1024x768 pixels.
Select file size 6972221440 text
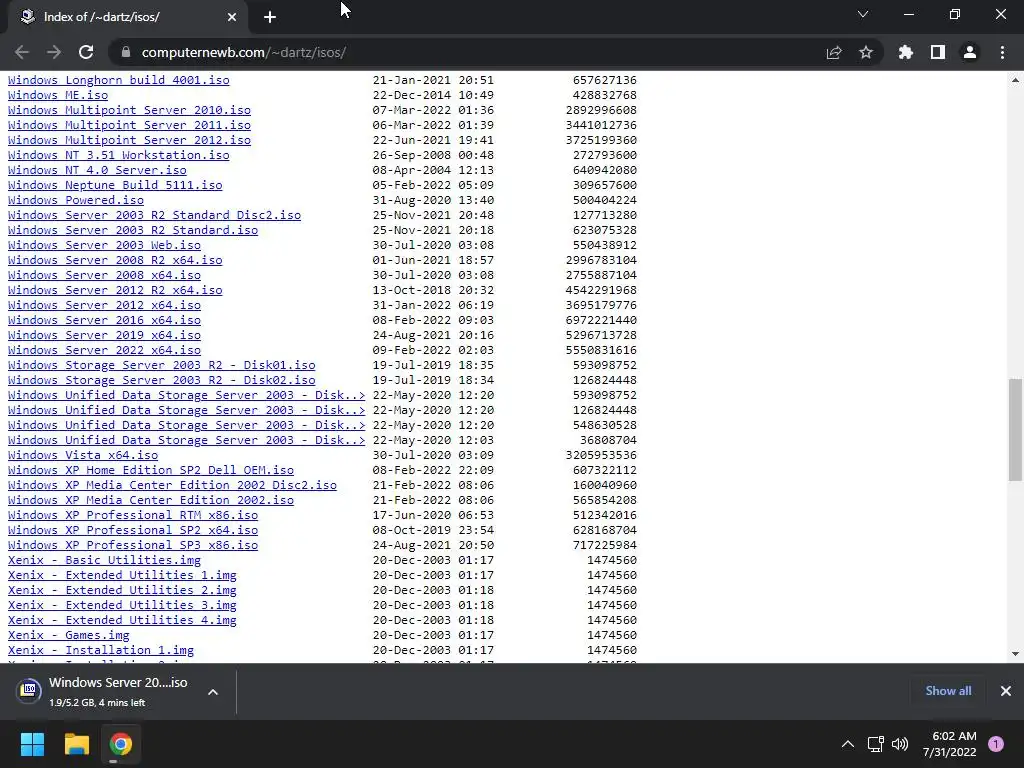tap(601, 320)
